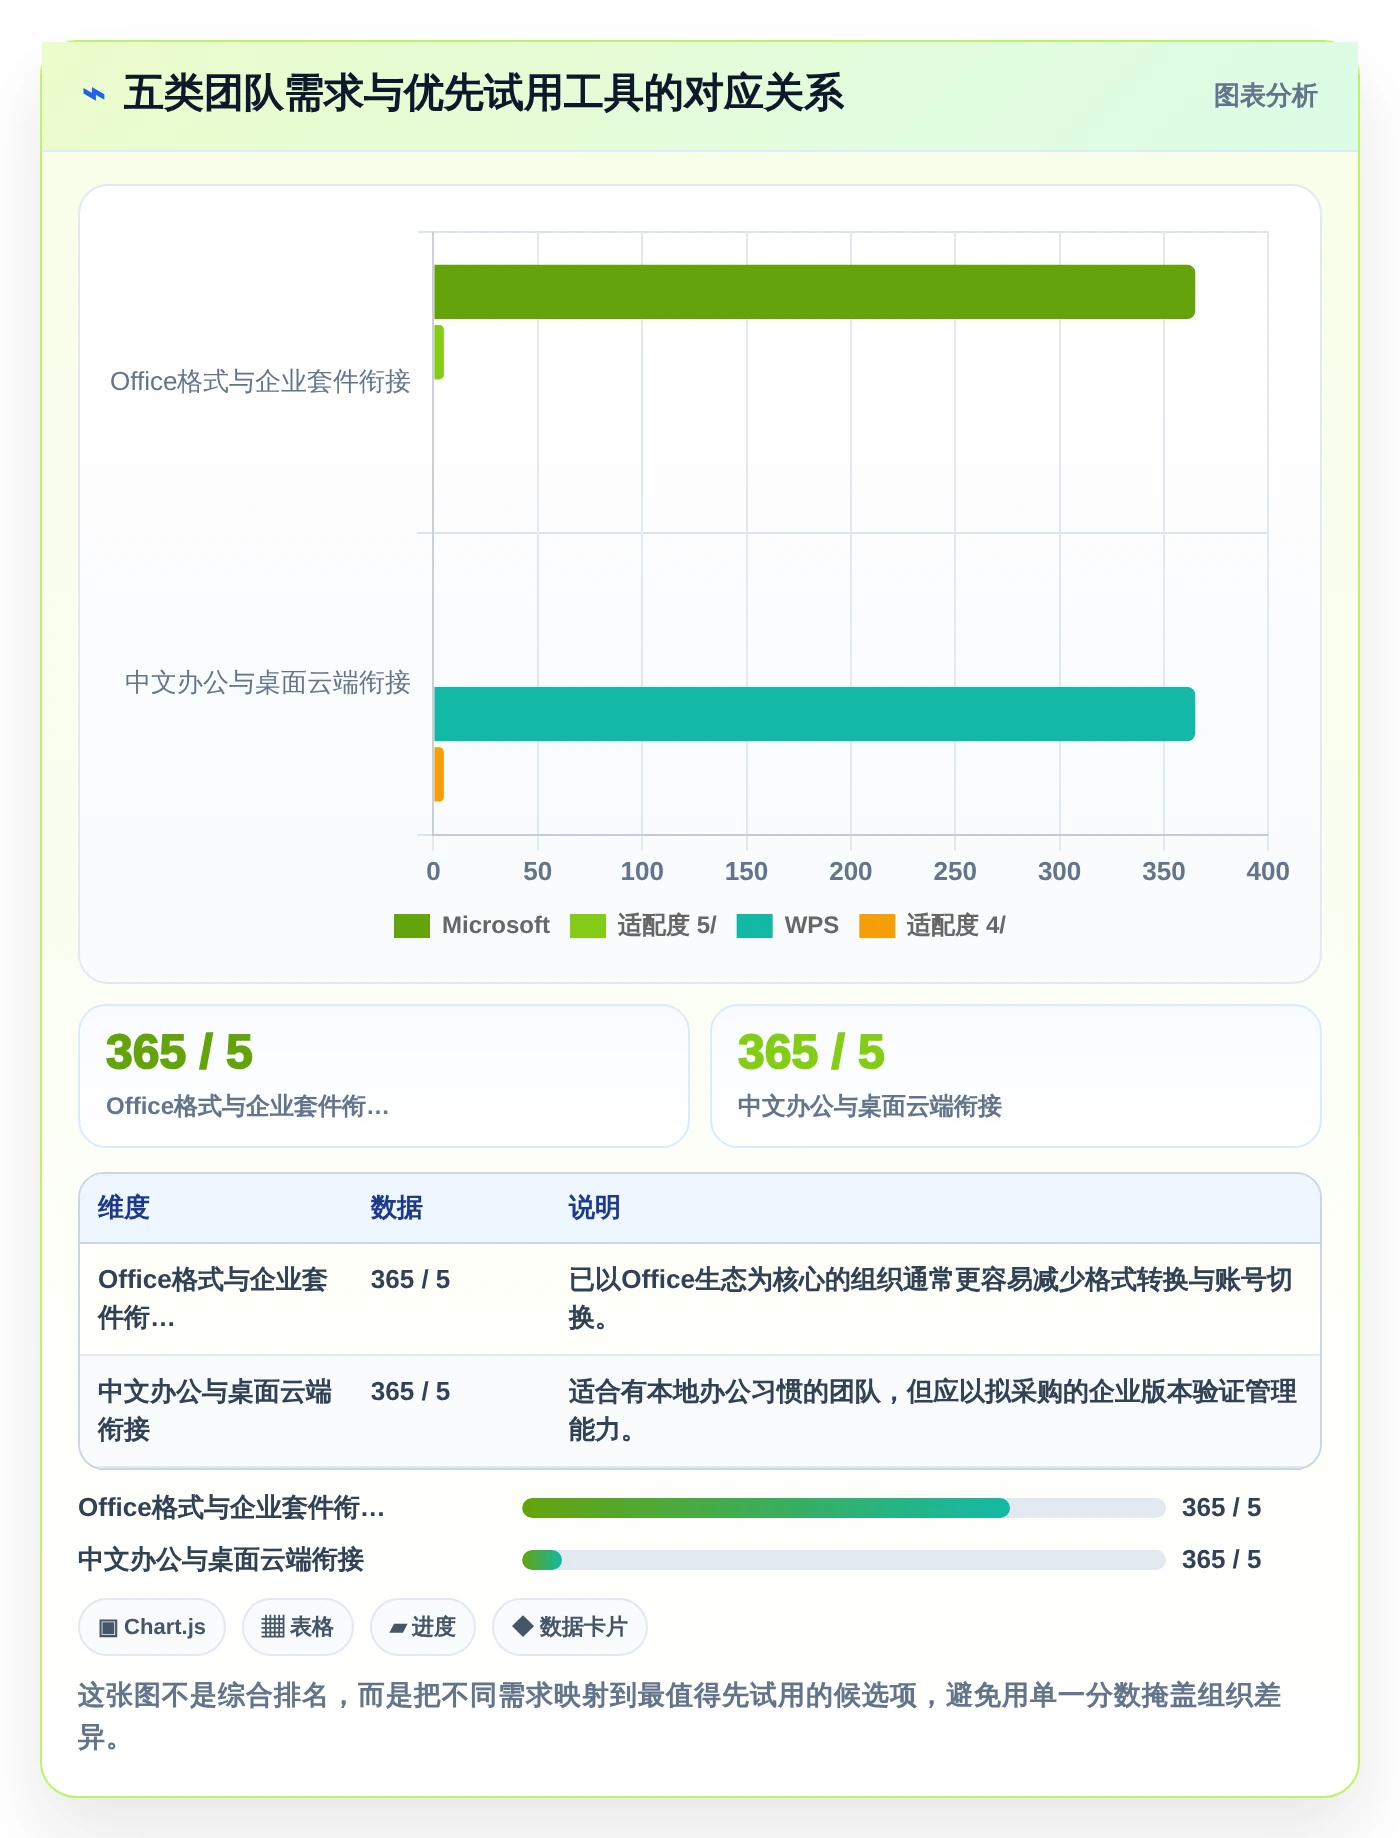
Task: Click the card title 五类团队需求与优先试用工具的对应关系
Action: tap(484, 94)
